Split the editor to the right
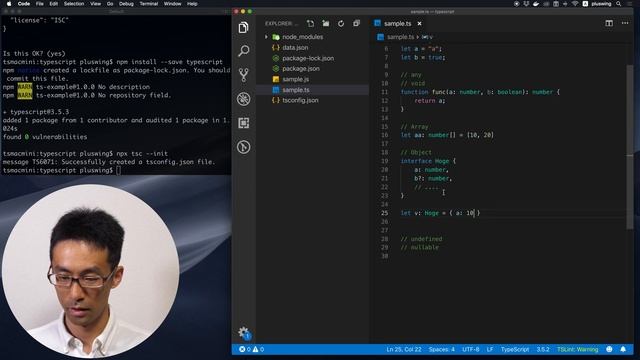The height and width of the screenshot is (360, 640). [609, 23]
